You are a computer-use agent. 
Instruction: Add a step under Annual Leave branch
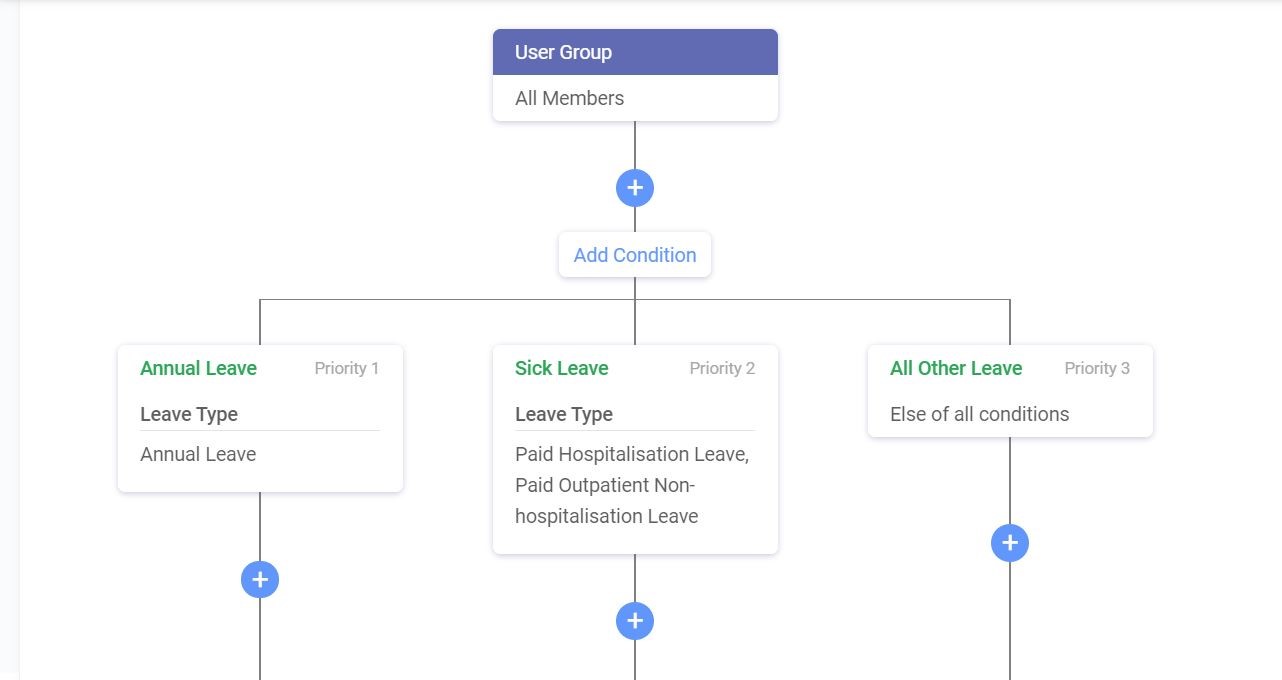pyautogui.click(x=260, y=579)
